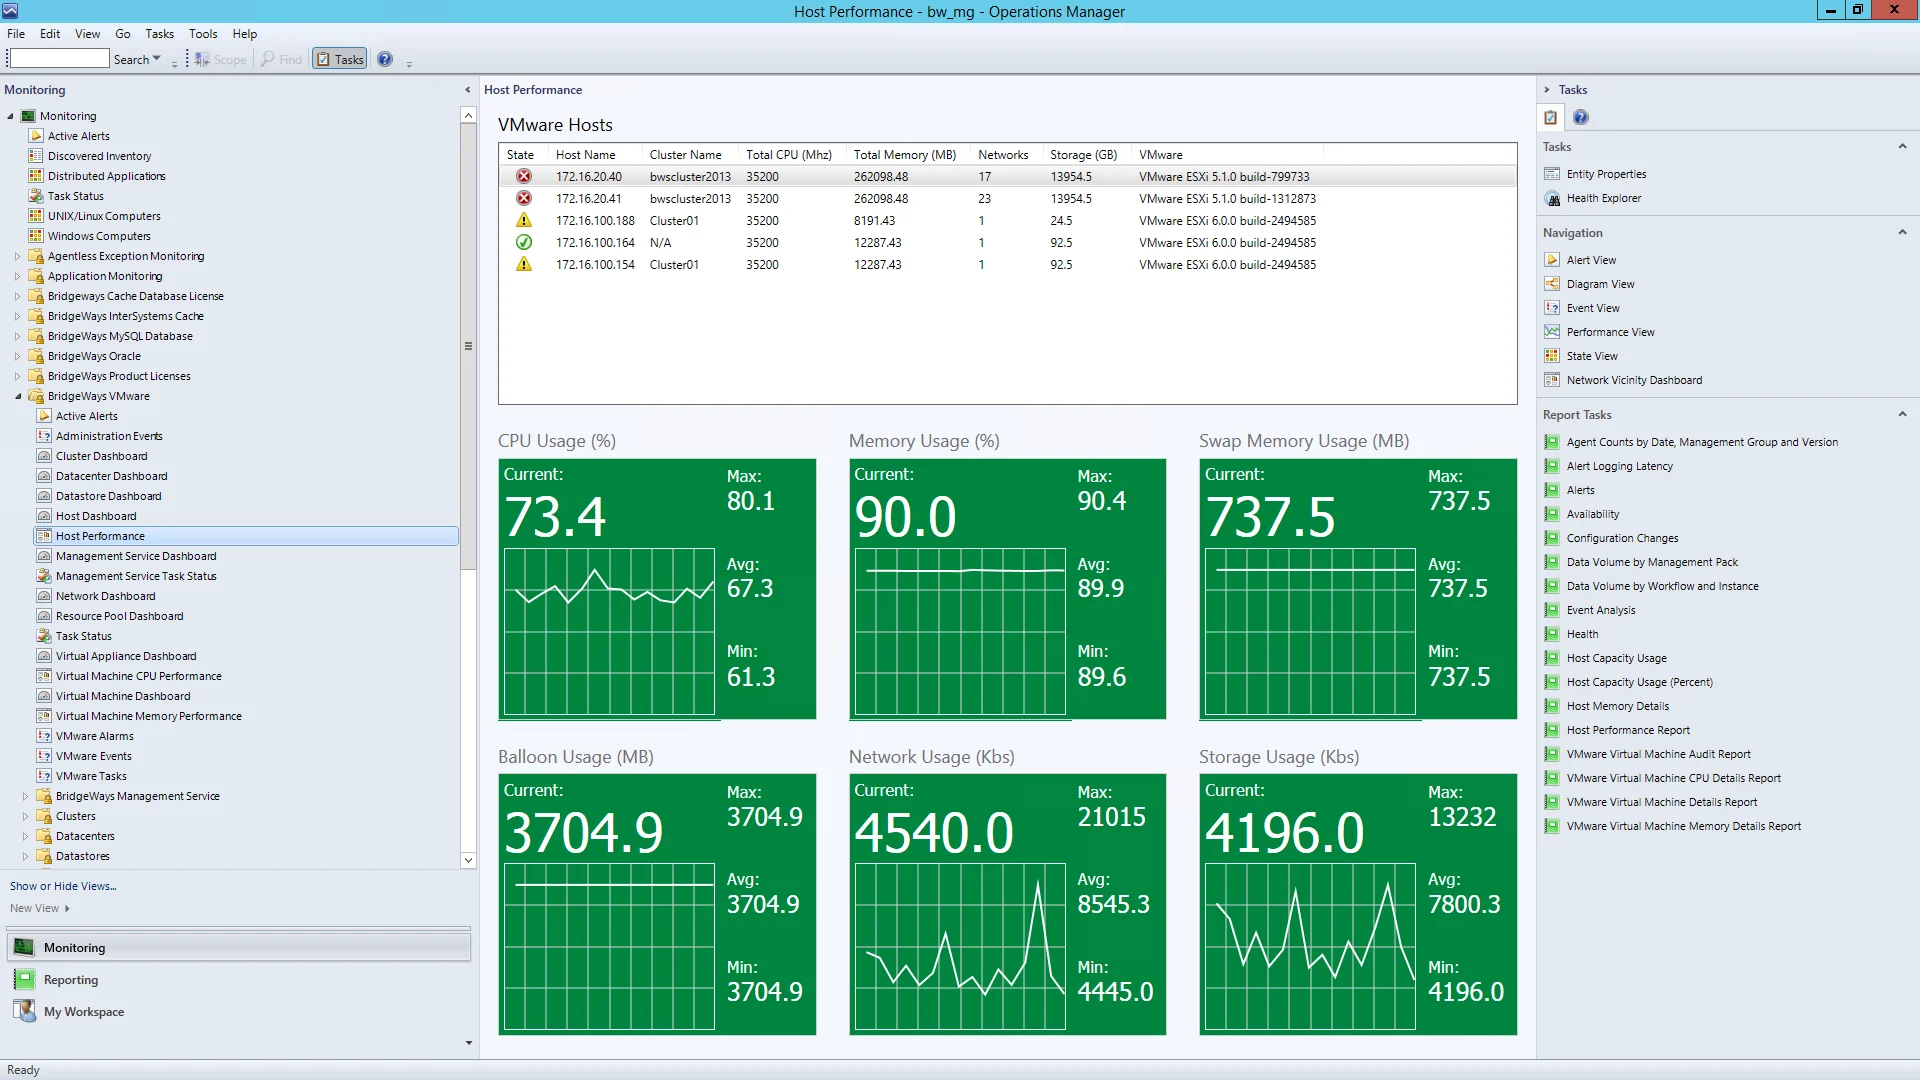
Task: Click the Network Usage line chart
Action: (959, 946)
